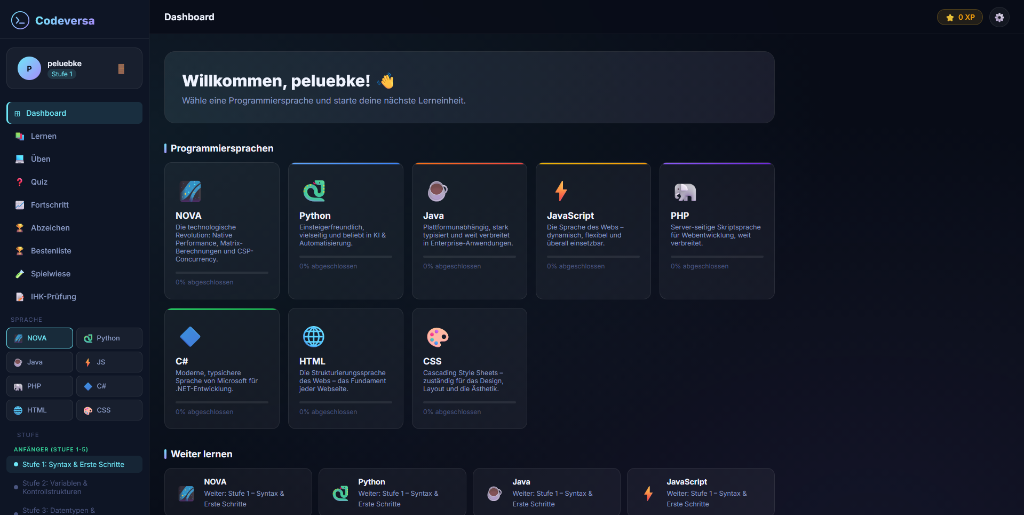Open the IHK-Prüfung page

(x=74, y=296)
